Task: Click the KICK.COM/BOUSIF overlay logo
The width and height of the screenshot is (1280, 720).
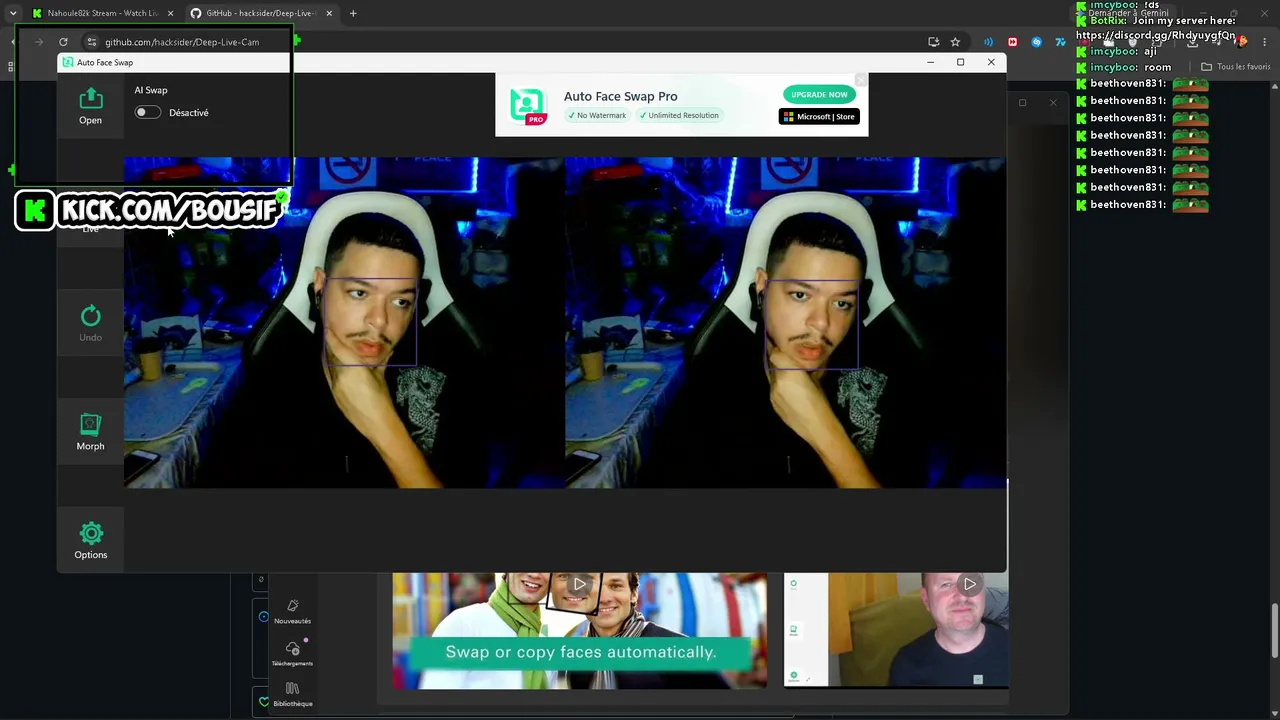Action: tap(149, 210)
